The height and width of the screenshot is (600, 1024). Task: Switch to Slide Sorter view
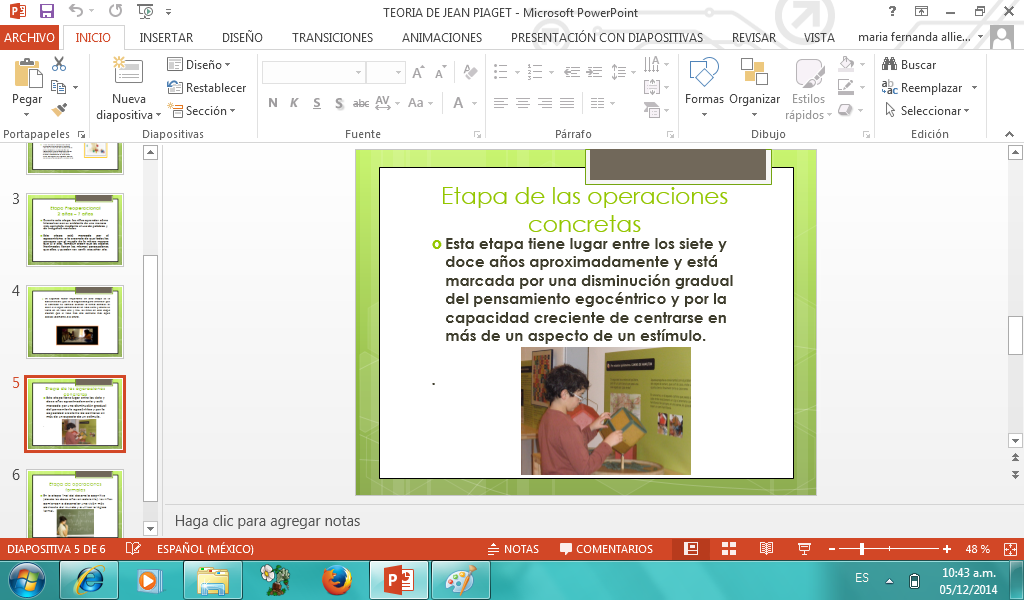tap(729, 549)
